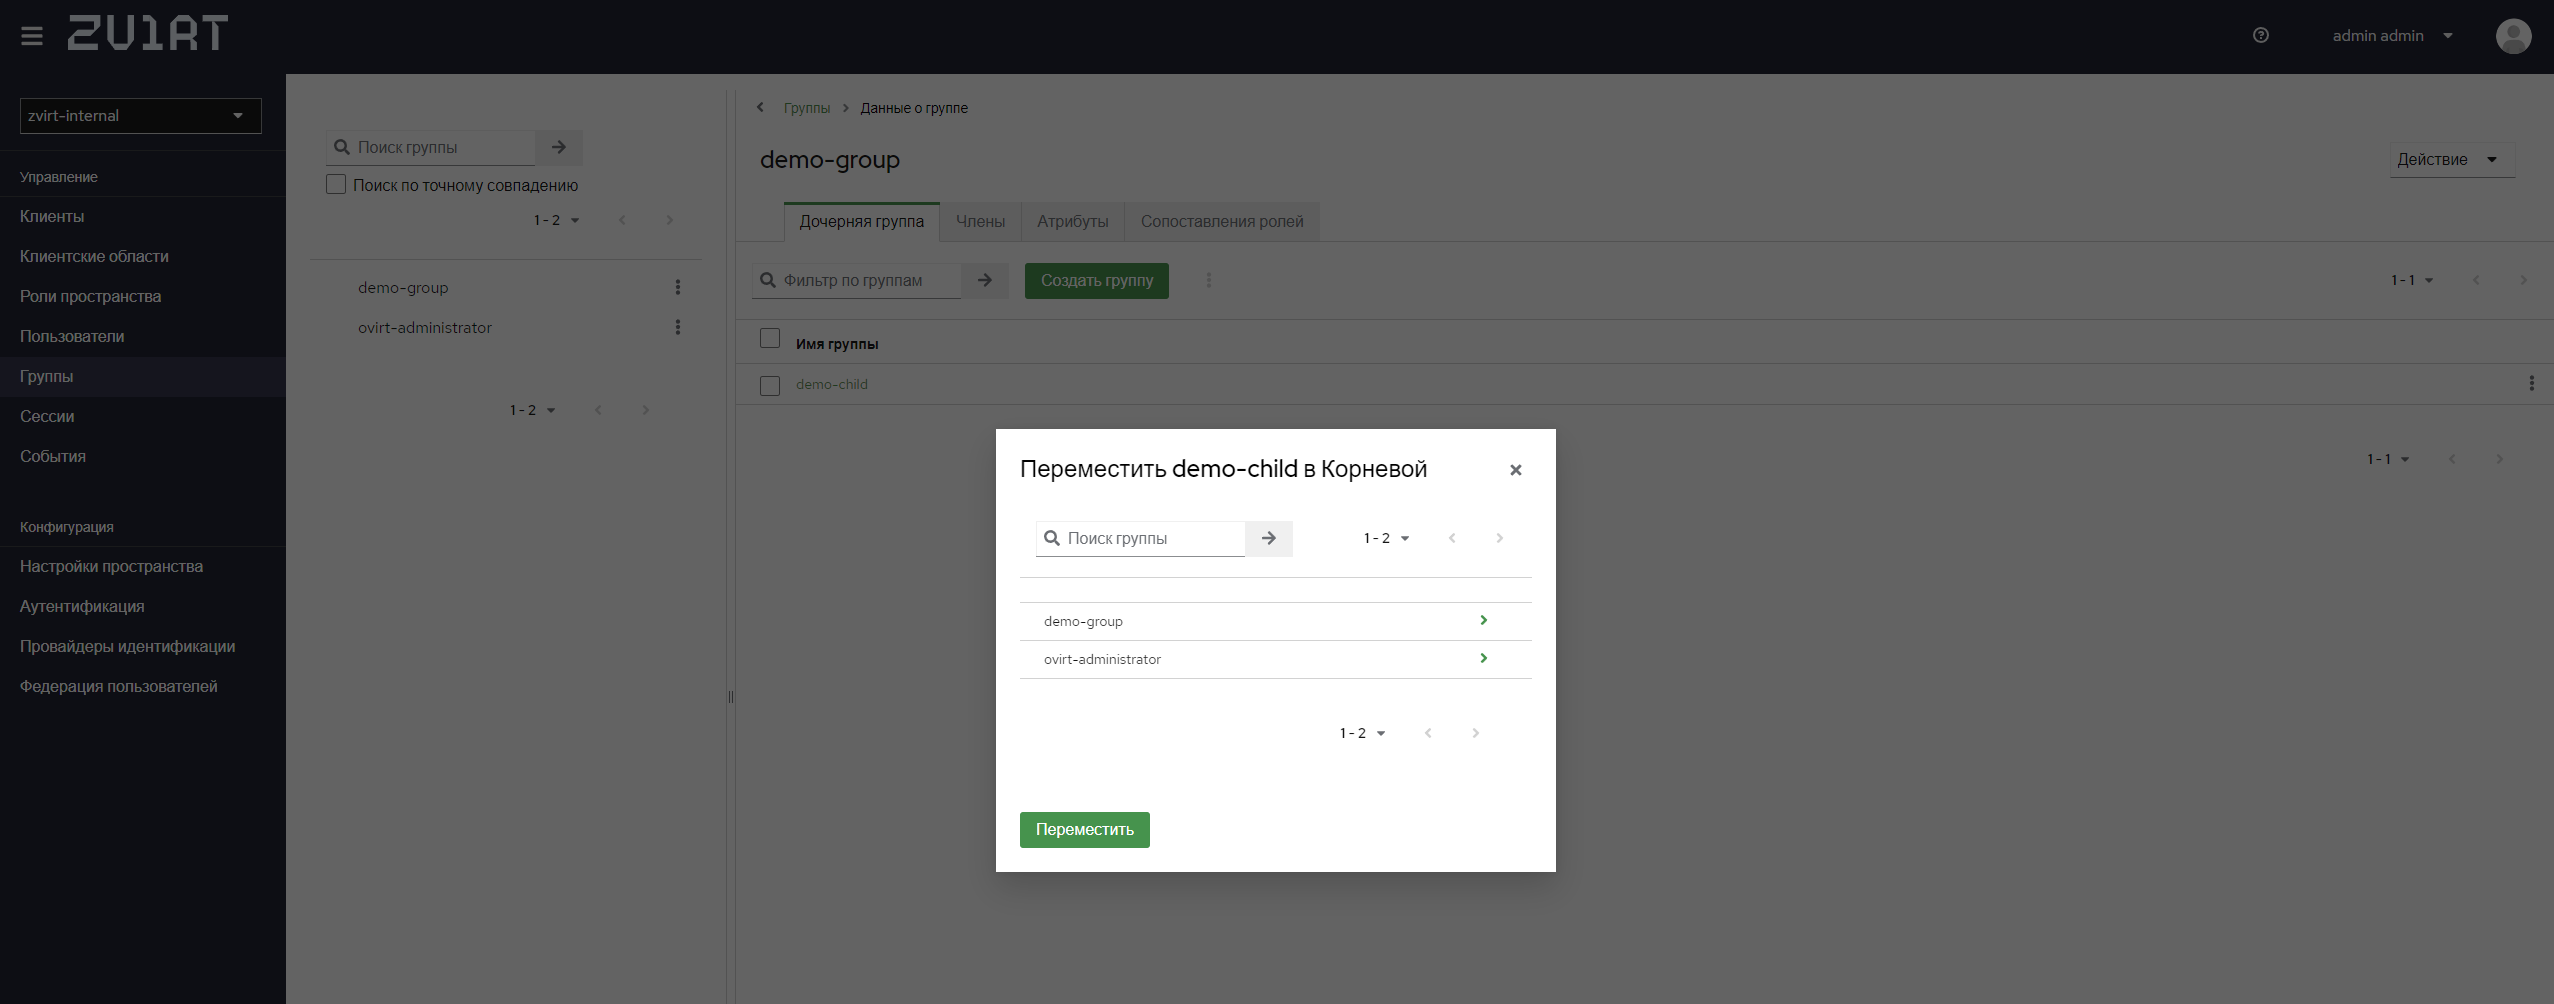The width and height of the screenshot is (2554, 1004).
Task: Toggle the hamburger navigation menu
Action: pos(32,36)
